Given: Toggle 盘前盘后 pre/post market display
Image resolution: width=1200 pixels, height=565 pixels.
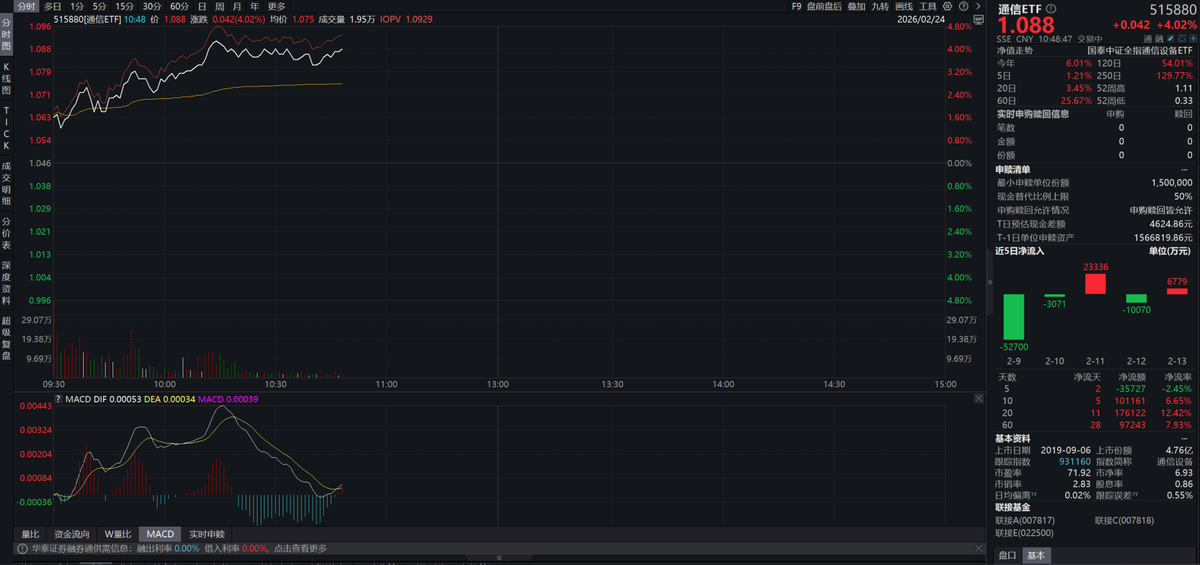Looking at the screenshot, I should pos(823,6).
